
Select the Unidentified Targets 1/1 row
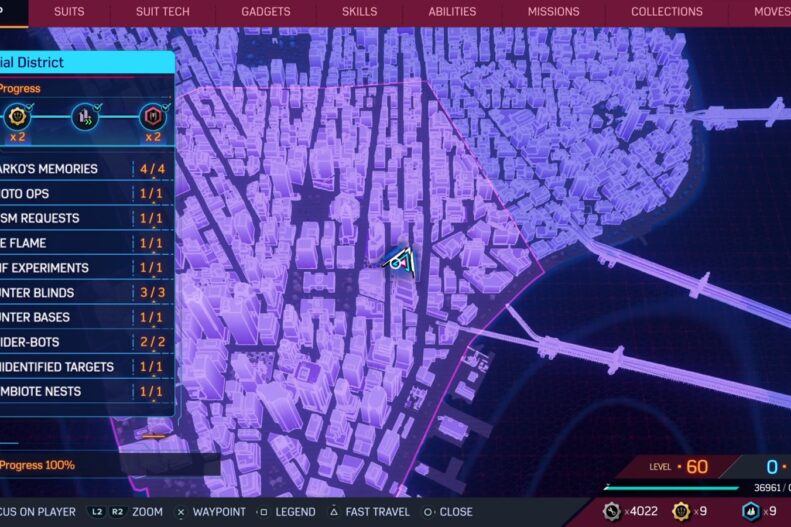coord(86,367)
